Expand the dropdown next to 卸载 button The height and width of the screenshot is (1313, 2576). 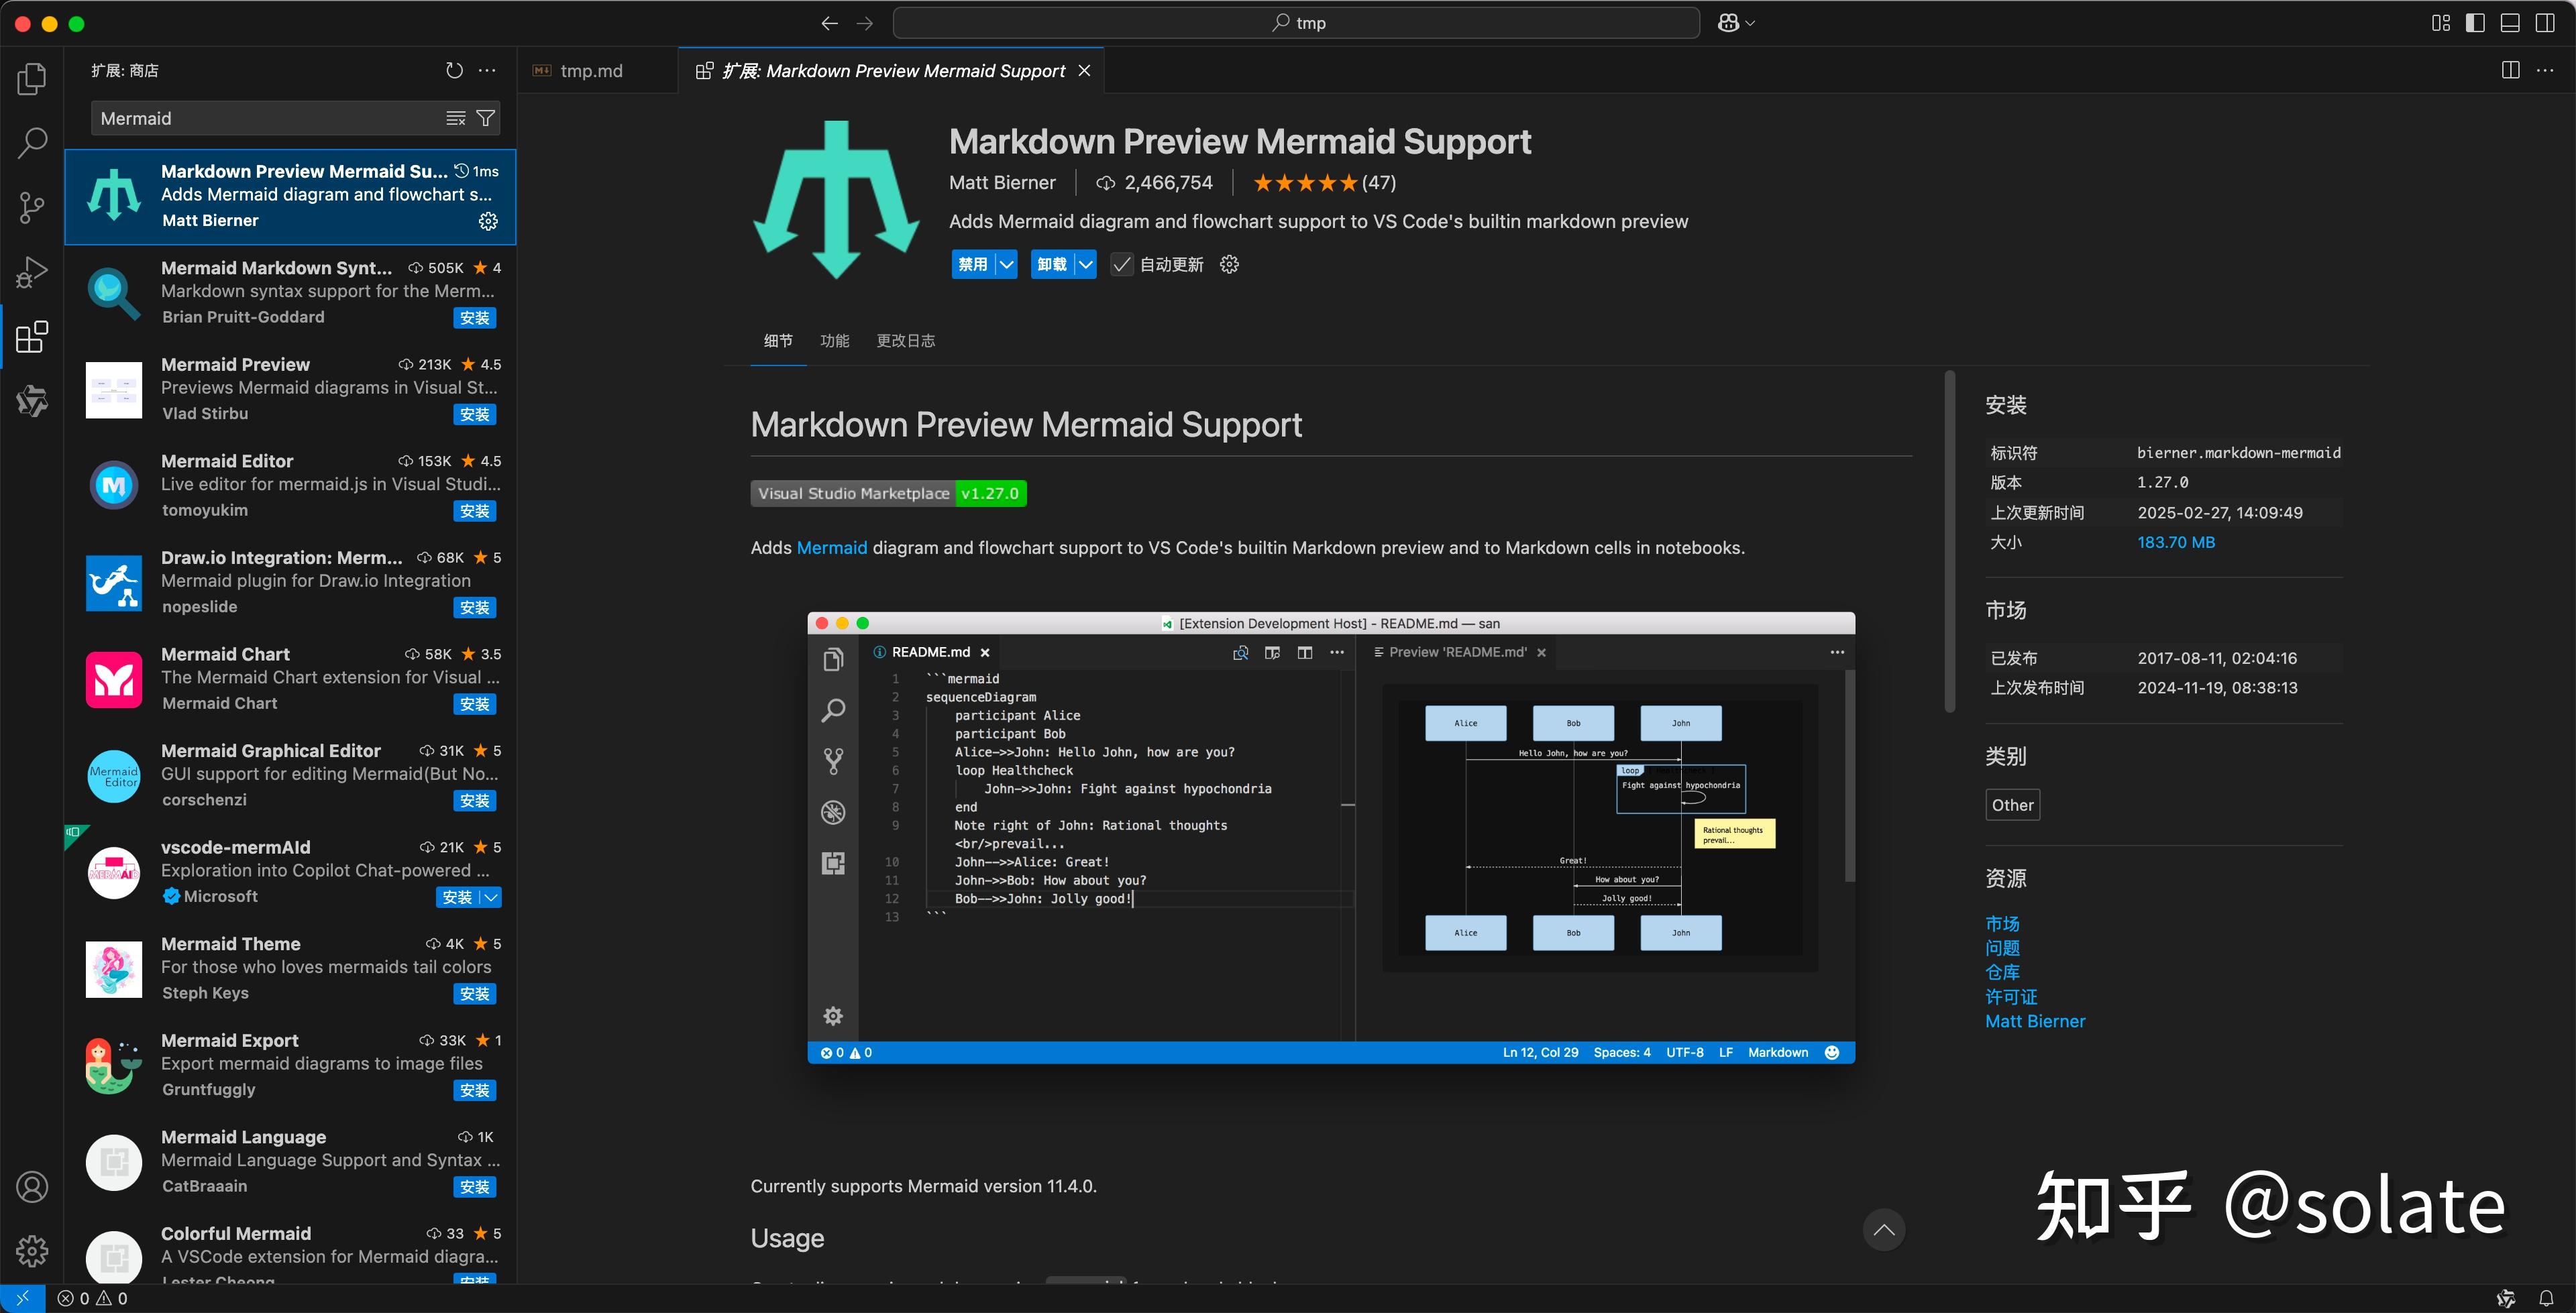point(1087,264)
